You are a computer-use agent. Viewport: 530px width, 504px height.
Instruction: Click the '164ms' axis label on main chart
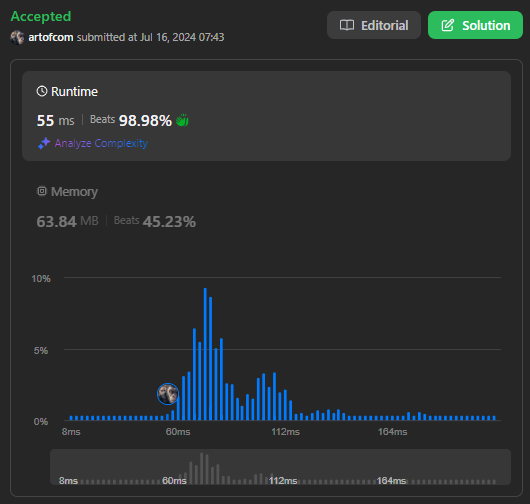(x=392, y=432)
